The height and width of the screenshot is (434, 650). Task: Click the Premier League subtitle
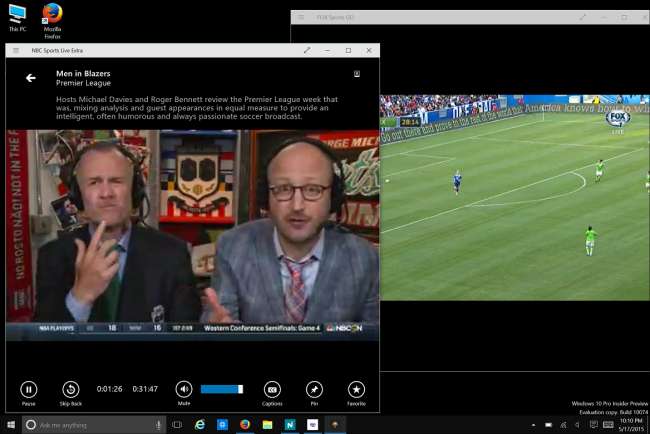[x=83, y=83]
